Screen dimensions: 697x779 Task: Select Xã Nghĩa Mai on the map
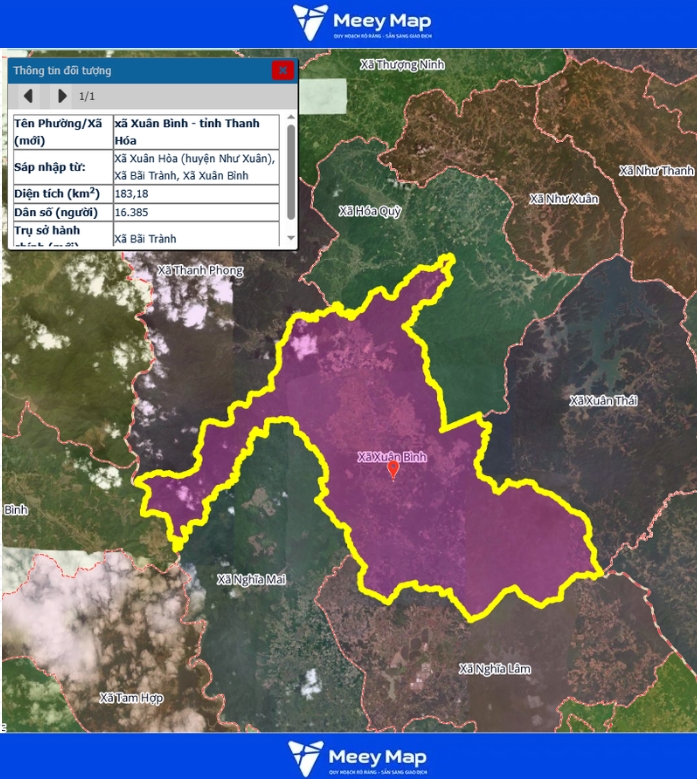click(251, 579)
